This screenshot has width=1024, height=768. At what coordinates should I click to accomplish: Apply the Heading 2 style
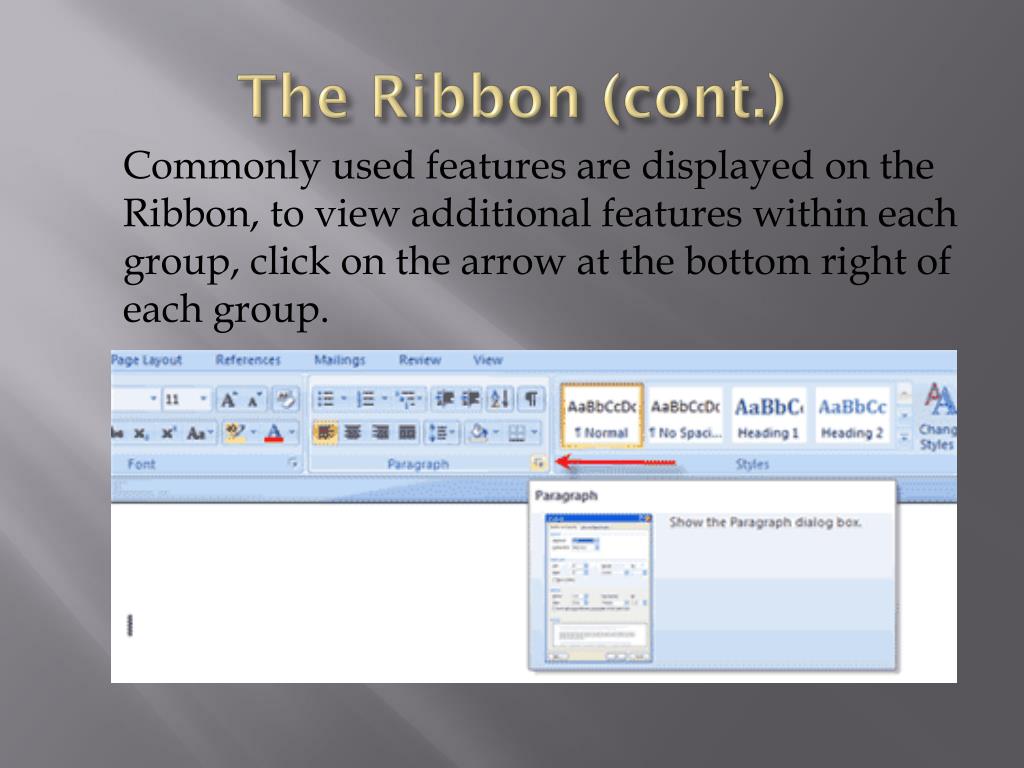click(852, 417)
